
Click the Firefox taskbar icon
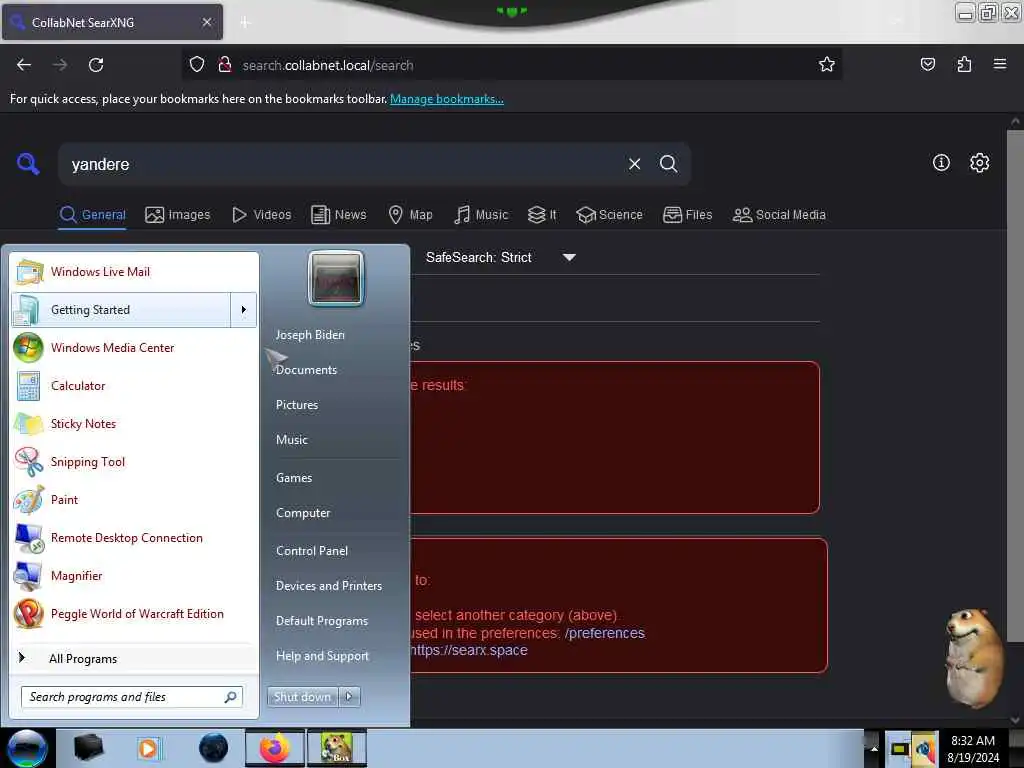pyautogui.click(x=275, y=748)
